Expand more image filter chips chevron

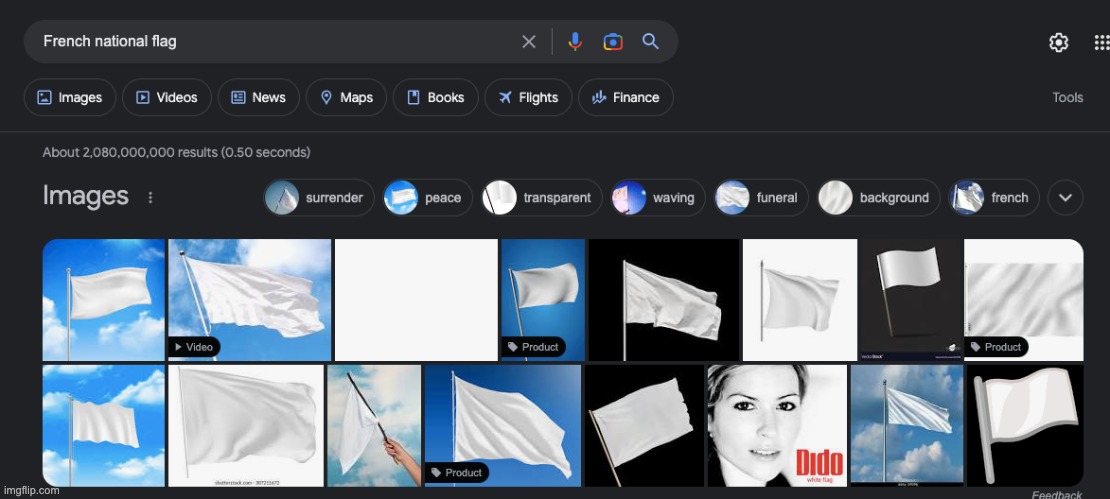point(1065,198)
